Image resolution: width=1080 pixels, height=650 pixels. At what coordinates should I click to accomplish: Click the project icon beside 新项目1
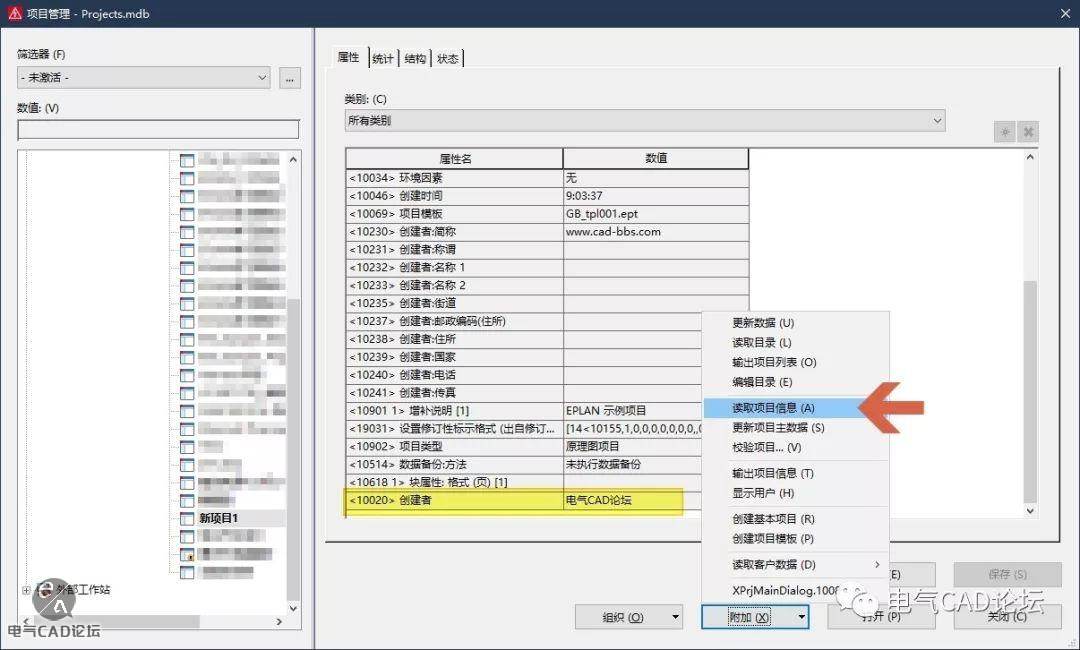pyautogui.click(x=186, y=518)
